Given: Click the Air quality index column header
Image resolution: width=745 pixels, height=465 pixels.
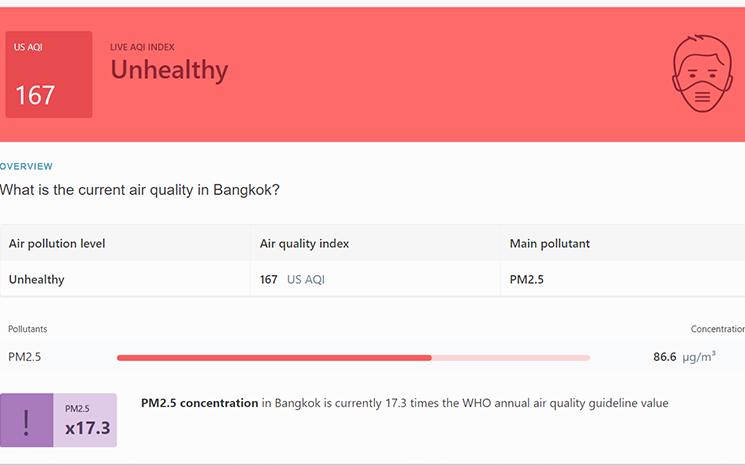Looking at the screenshot, I should point(304,243).
